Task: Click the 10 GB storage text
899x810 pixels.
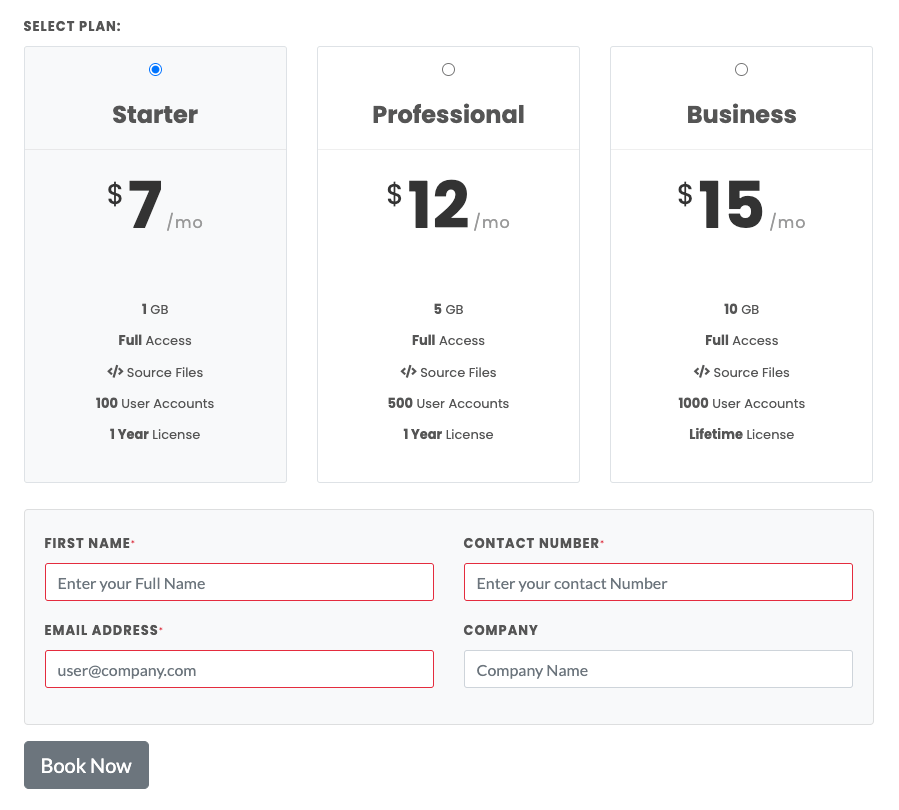Action: [x=741, y=309]
